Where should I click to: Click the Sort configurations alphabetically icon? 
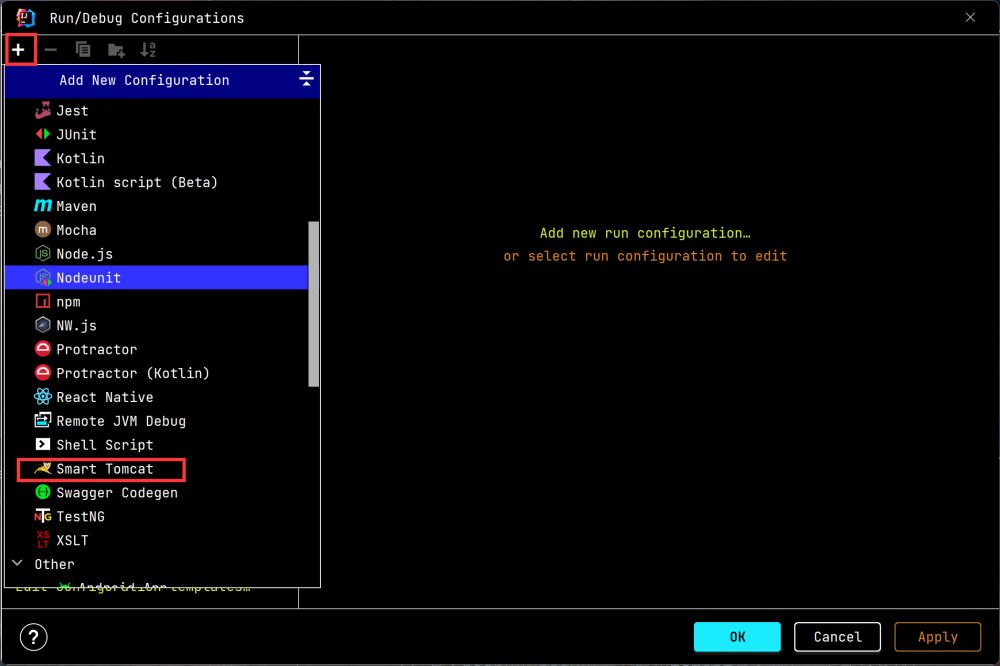point(148,50)
